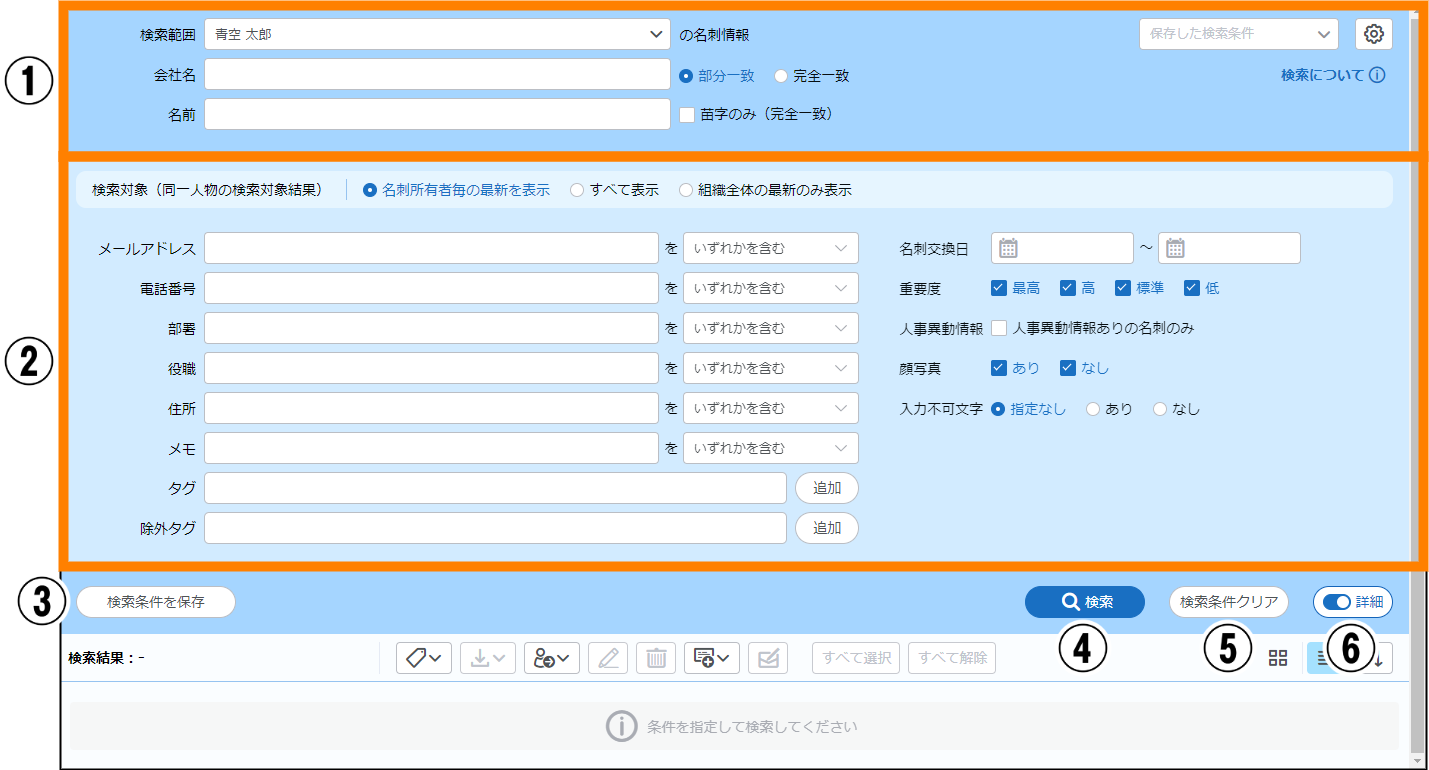The width and height of the screenshot is (1429, 770).
Task: Open メールアドレス match condition dropdown
Action: [770, 248]
